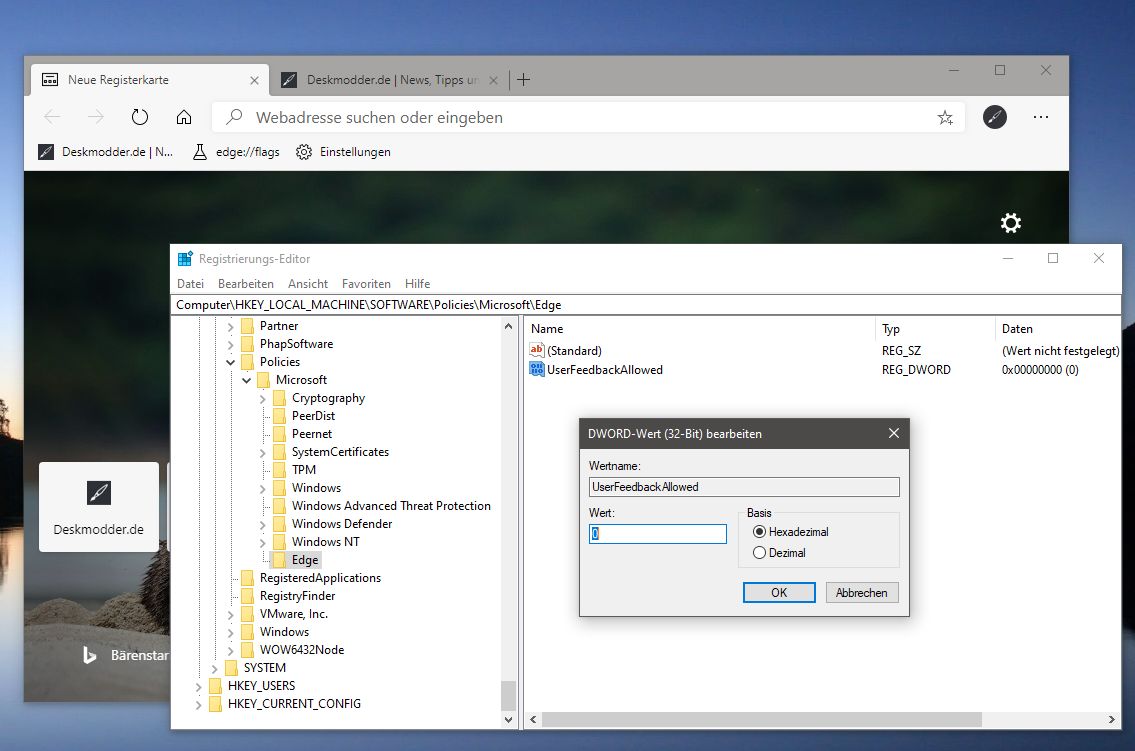The width and height of the screenshot is (1135, 751).
Task: Click the registry path address bar
Action: click(646, 305)
